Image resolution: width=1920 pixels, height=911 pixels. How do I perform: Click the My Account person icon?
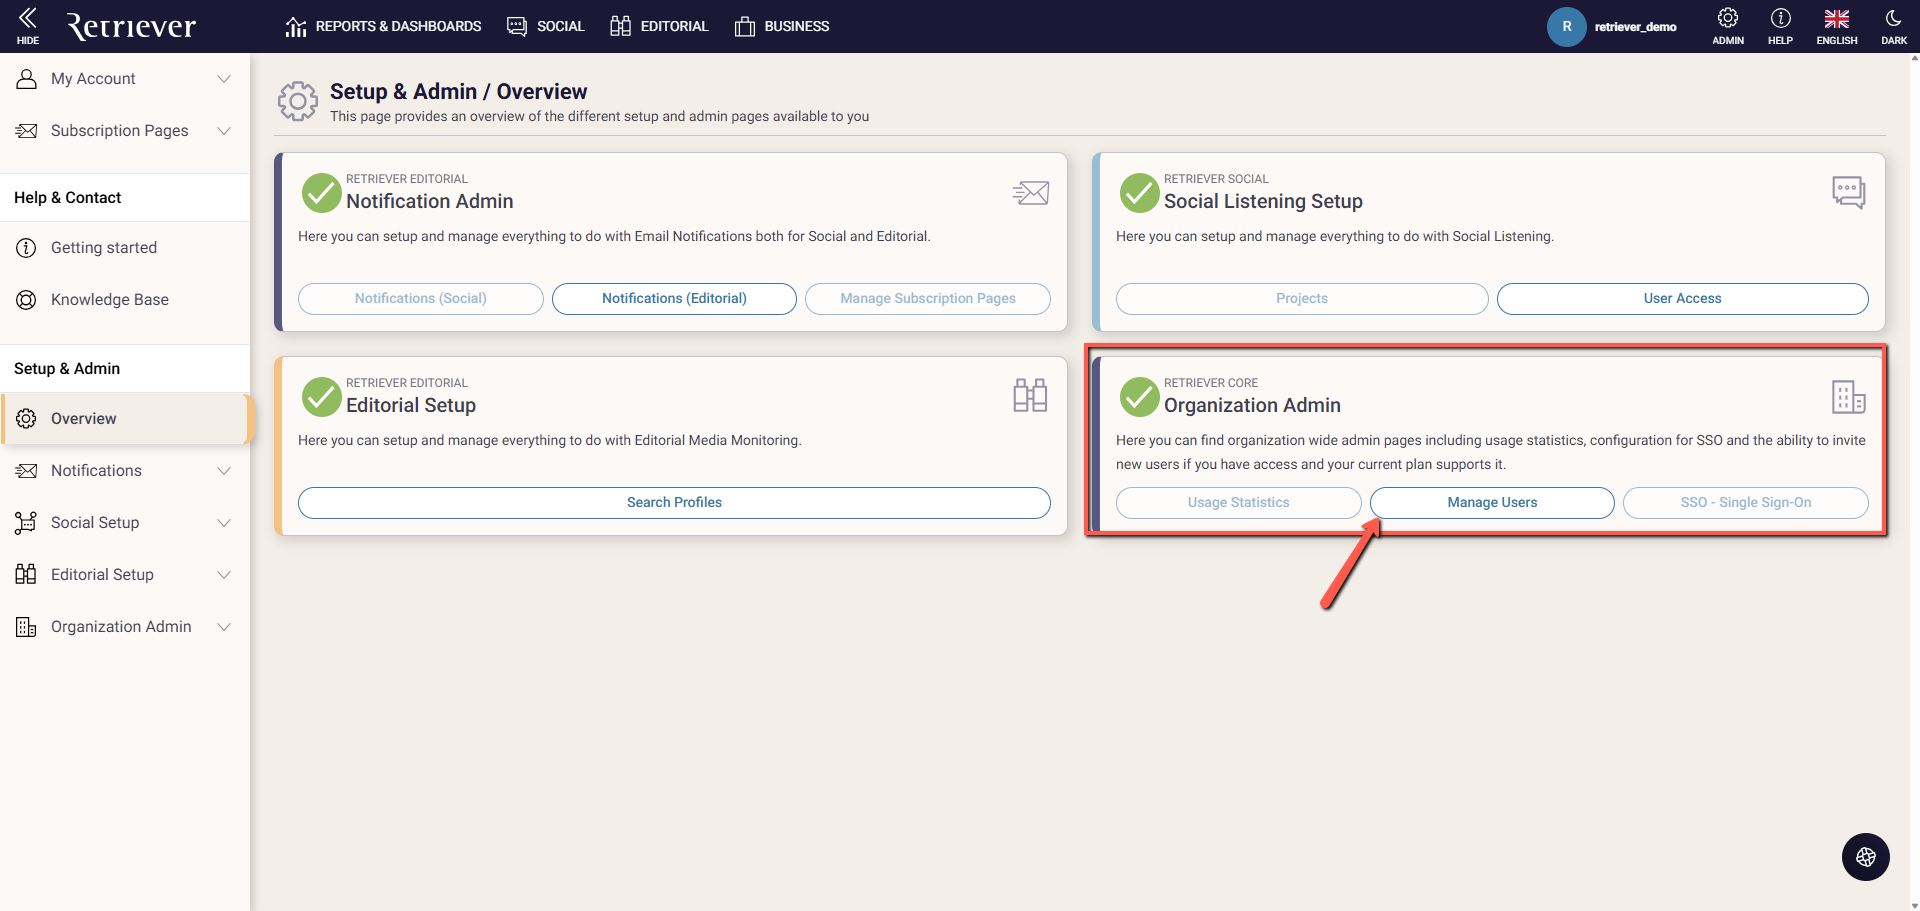pyautogui.click(x=27, y=79)
